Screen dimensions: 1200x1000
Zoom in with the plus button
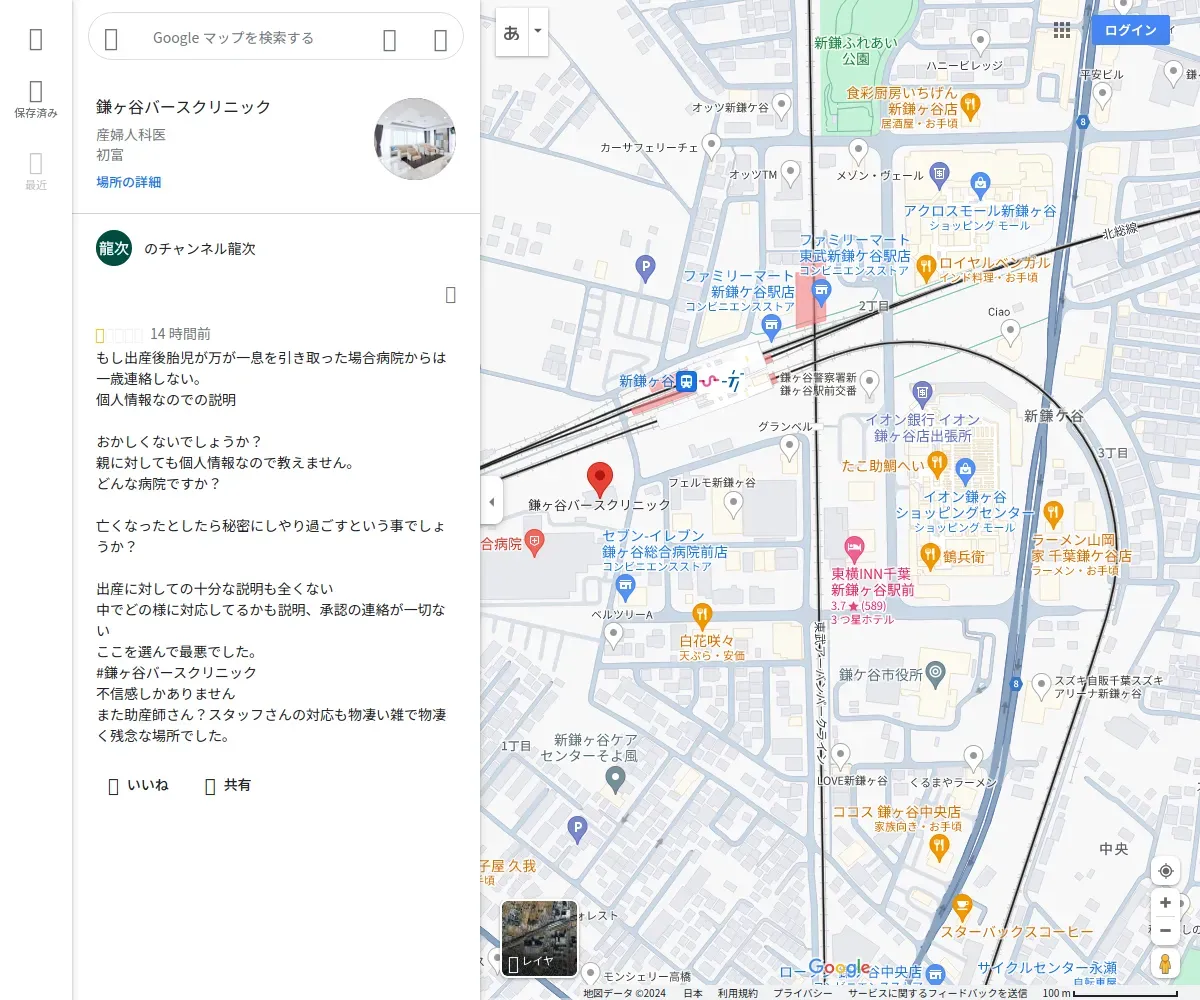coord(1166,903)
